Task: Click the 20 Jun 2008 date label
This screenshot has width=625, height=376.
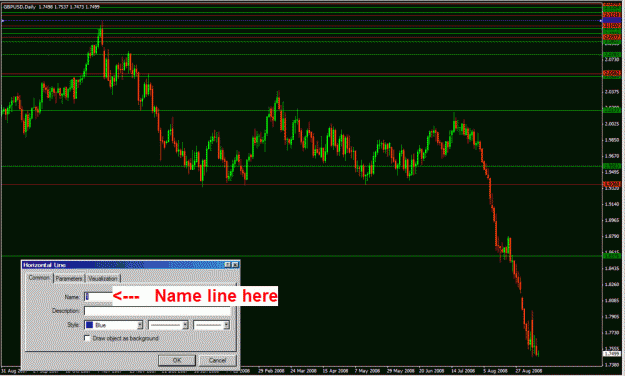Action: [432, 370]
